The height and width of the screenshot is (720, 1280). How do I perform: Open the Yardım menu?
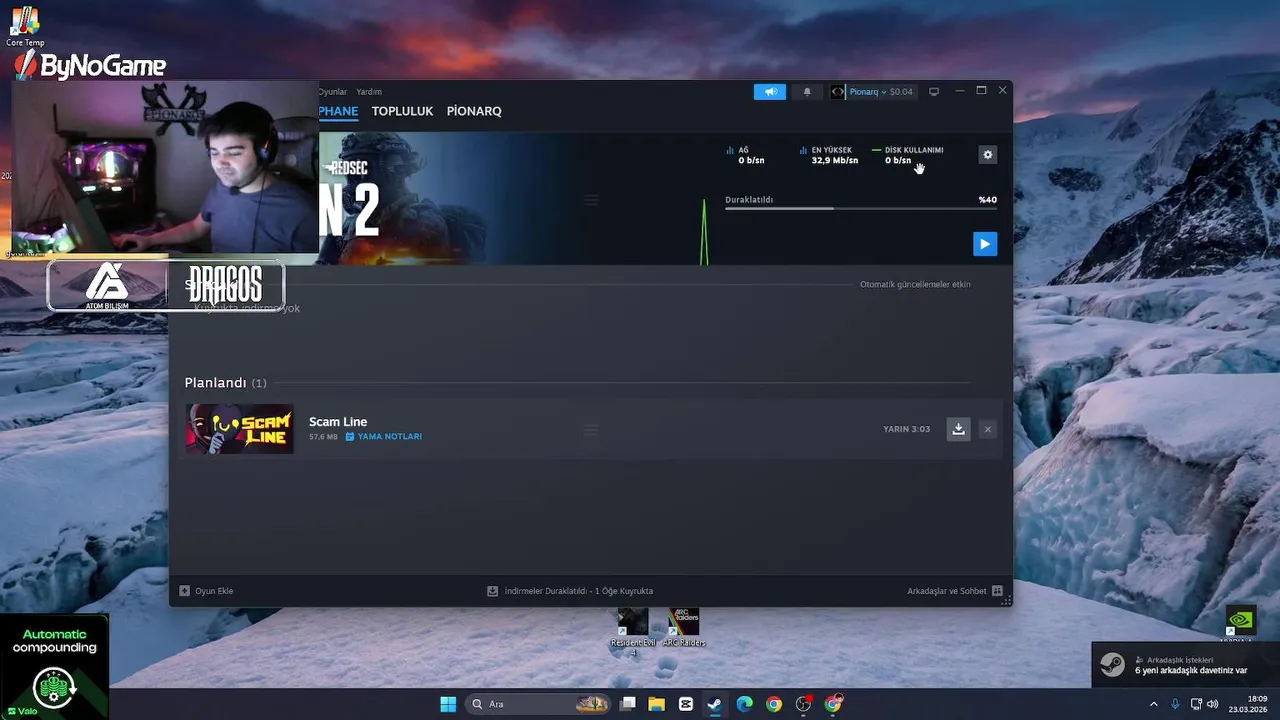369,92
